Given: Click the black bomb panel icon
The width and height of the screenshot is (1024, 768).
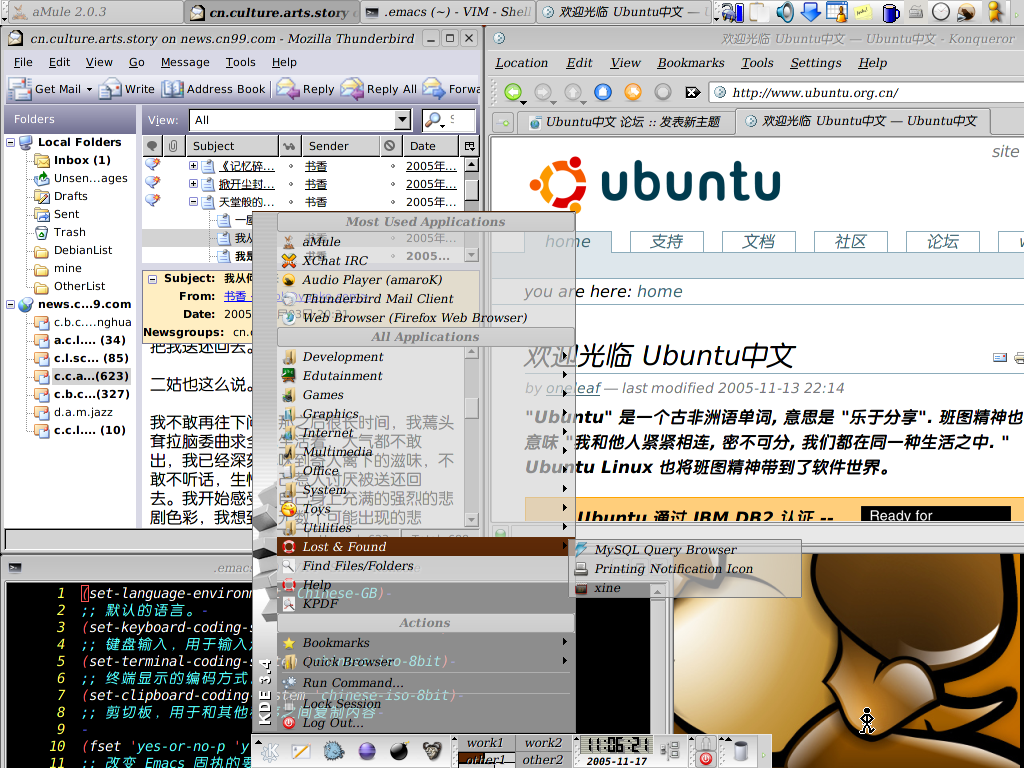Looking at the screenshot, I should click(x=399, y=751).
